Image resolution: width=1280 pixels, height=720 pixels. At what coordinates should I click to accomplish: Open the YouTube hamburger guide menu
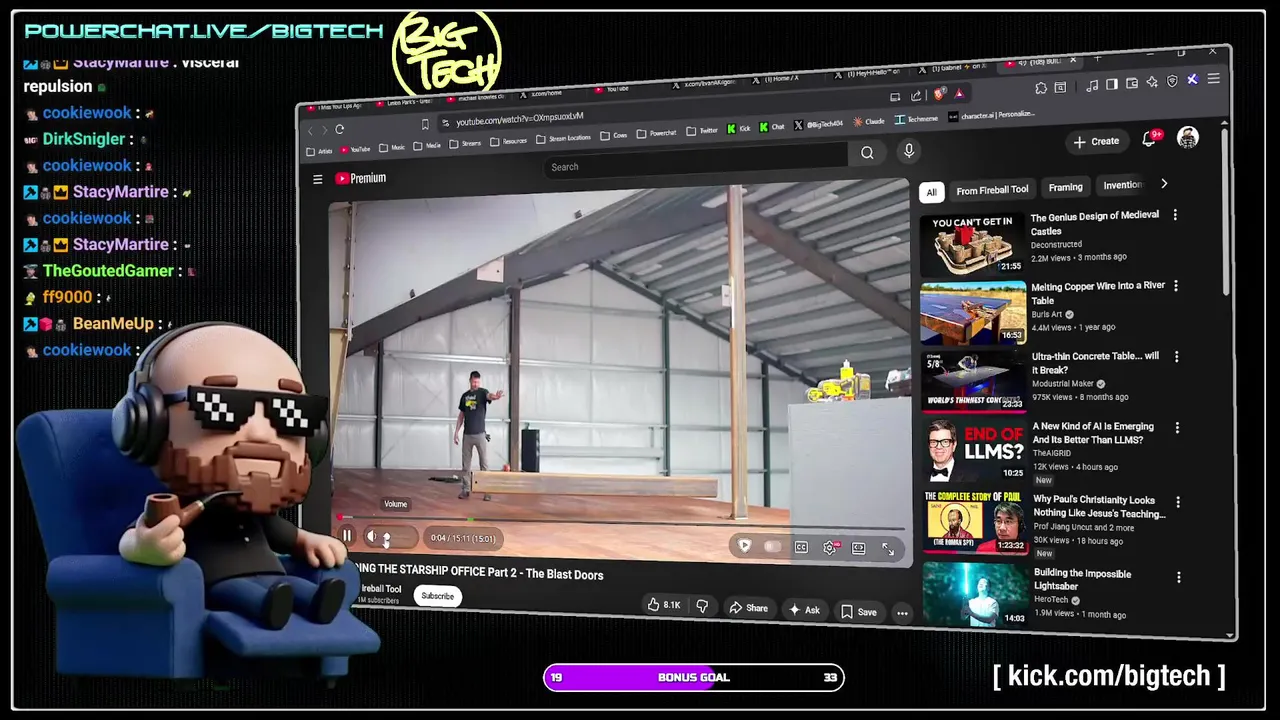click(x=318, y=179)
